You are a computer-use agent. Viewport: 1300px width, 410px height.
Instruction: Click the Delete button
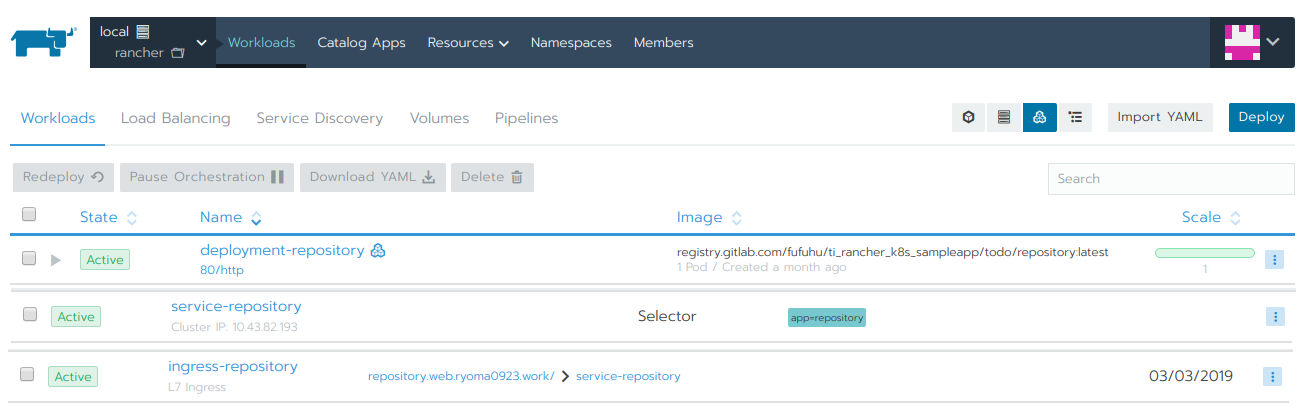pyautogui.click(x=492, y=177)
